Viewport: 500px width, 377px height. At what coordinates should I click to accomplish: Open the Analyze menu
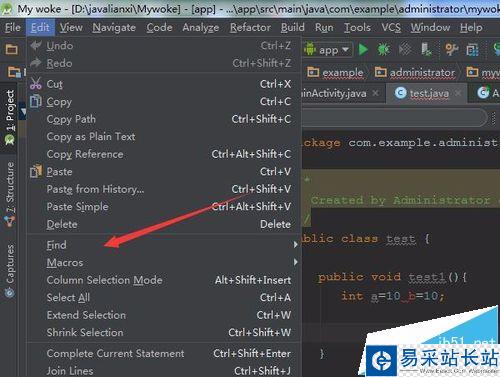pos(201,27)
